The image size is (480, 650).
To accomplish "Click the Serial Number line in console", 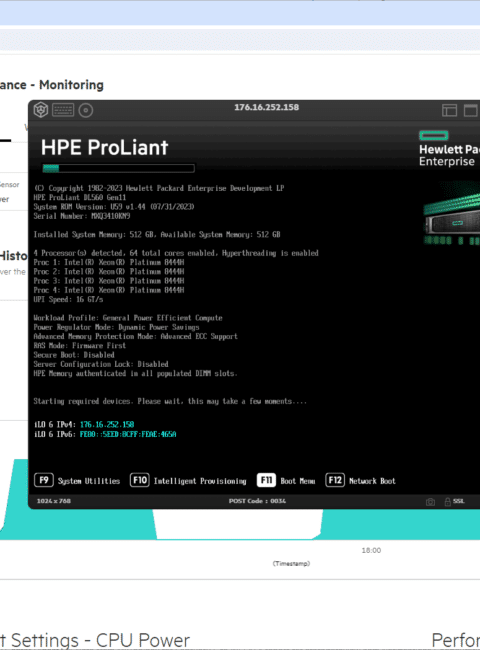I will pos(82,216).
